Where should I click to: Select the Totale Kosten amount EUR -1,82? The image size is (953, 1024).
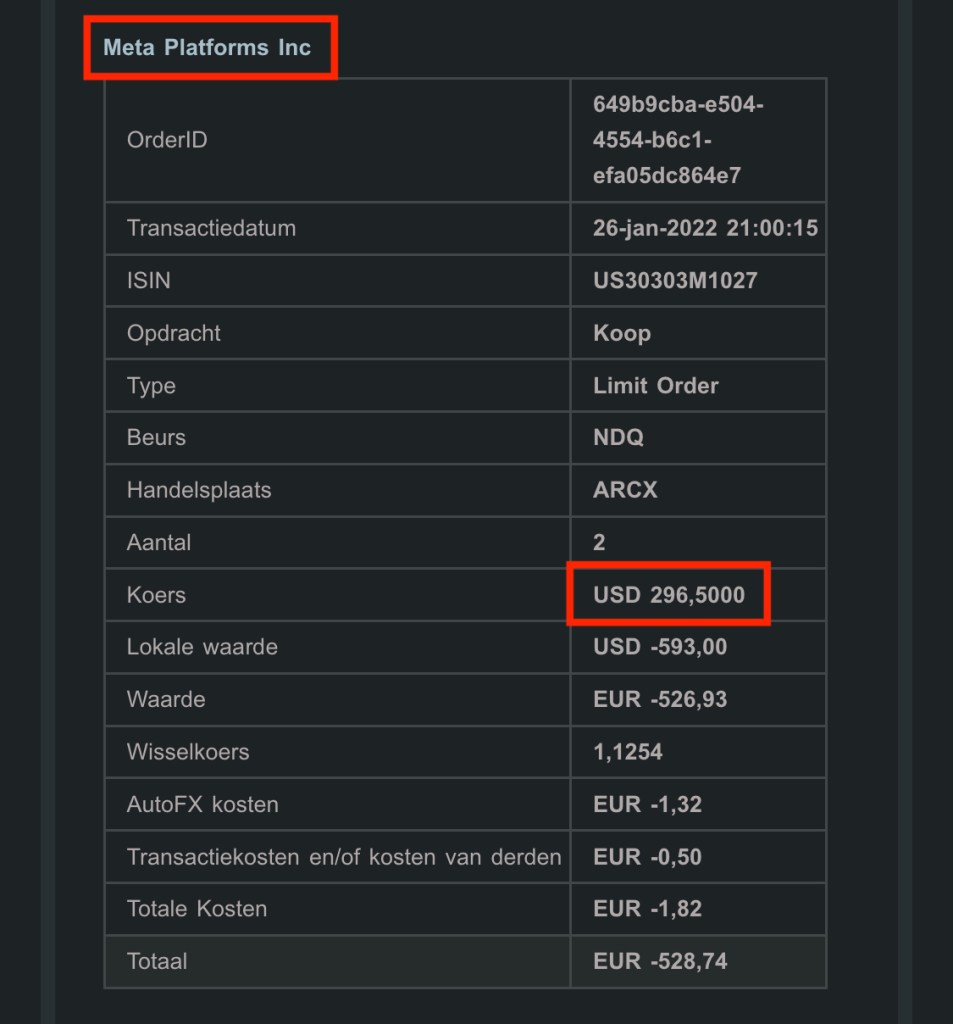(647, 909)
